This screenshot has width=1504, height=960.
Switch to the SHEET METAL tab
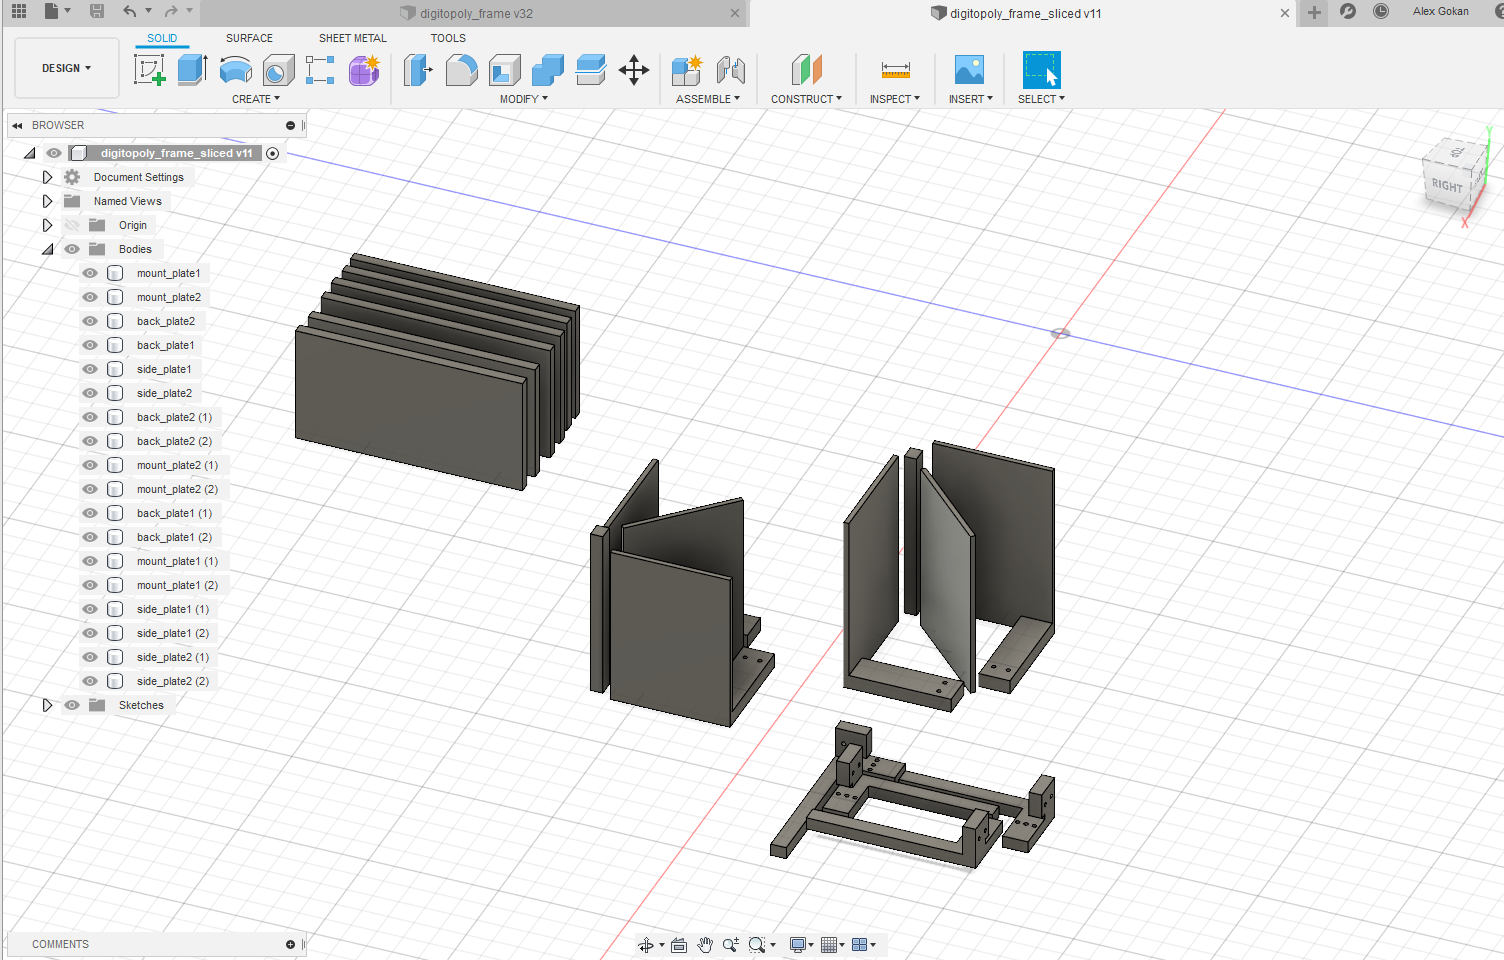353,38
